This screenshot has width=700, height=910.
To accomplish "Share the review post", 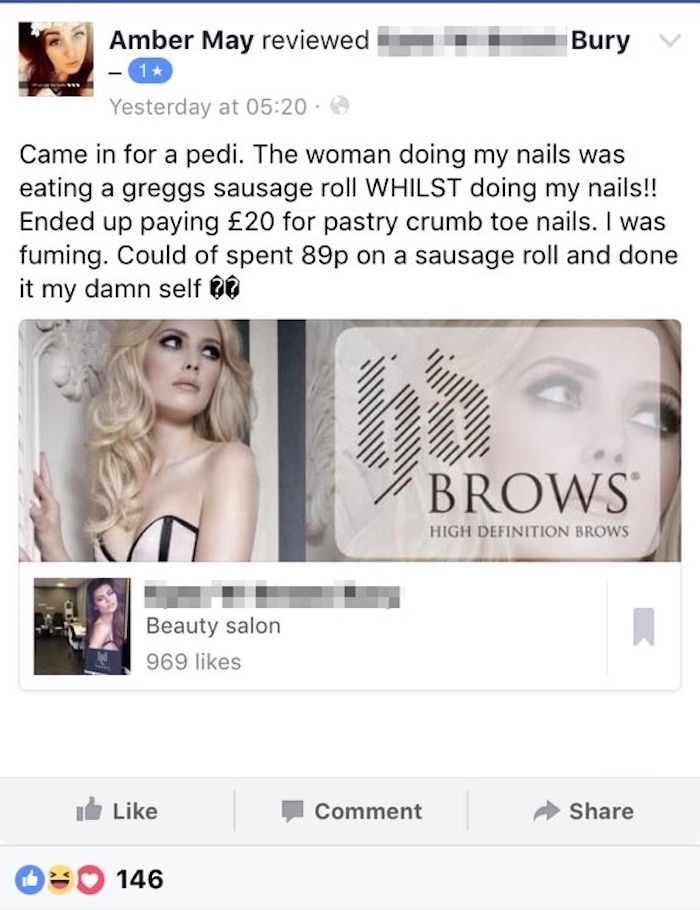I will 583,810.
